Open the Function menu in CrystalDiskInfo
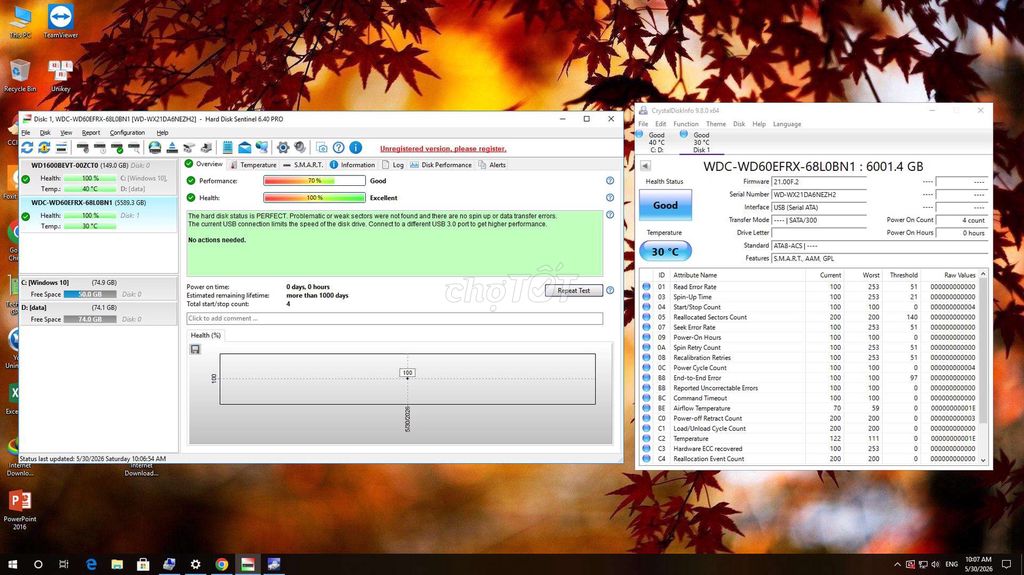Image resolution: width=1024 pixels, height=575 pixels. click(x=685, y=124)
